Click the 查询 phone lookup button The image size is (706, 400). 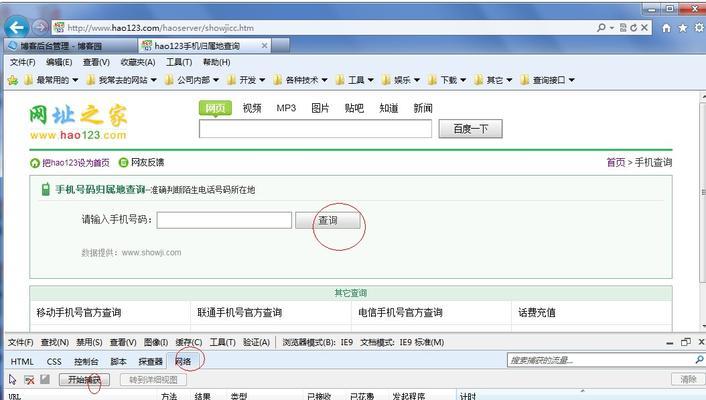click(328, 220)
